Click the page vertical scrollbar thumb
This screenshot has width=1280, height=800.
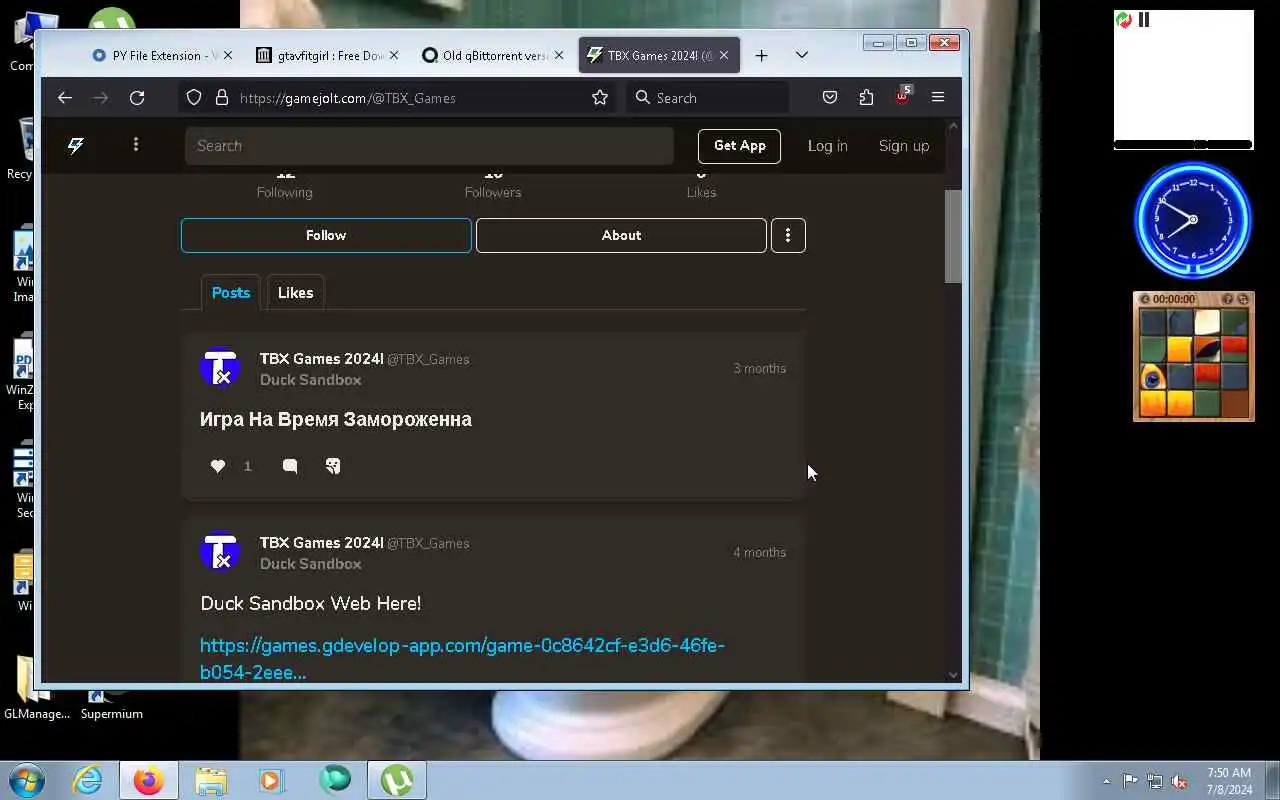(x=953, y=236)
